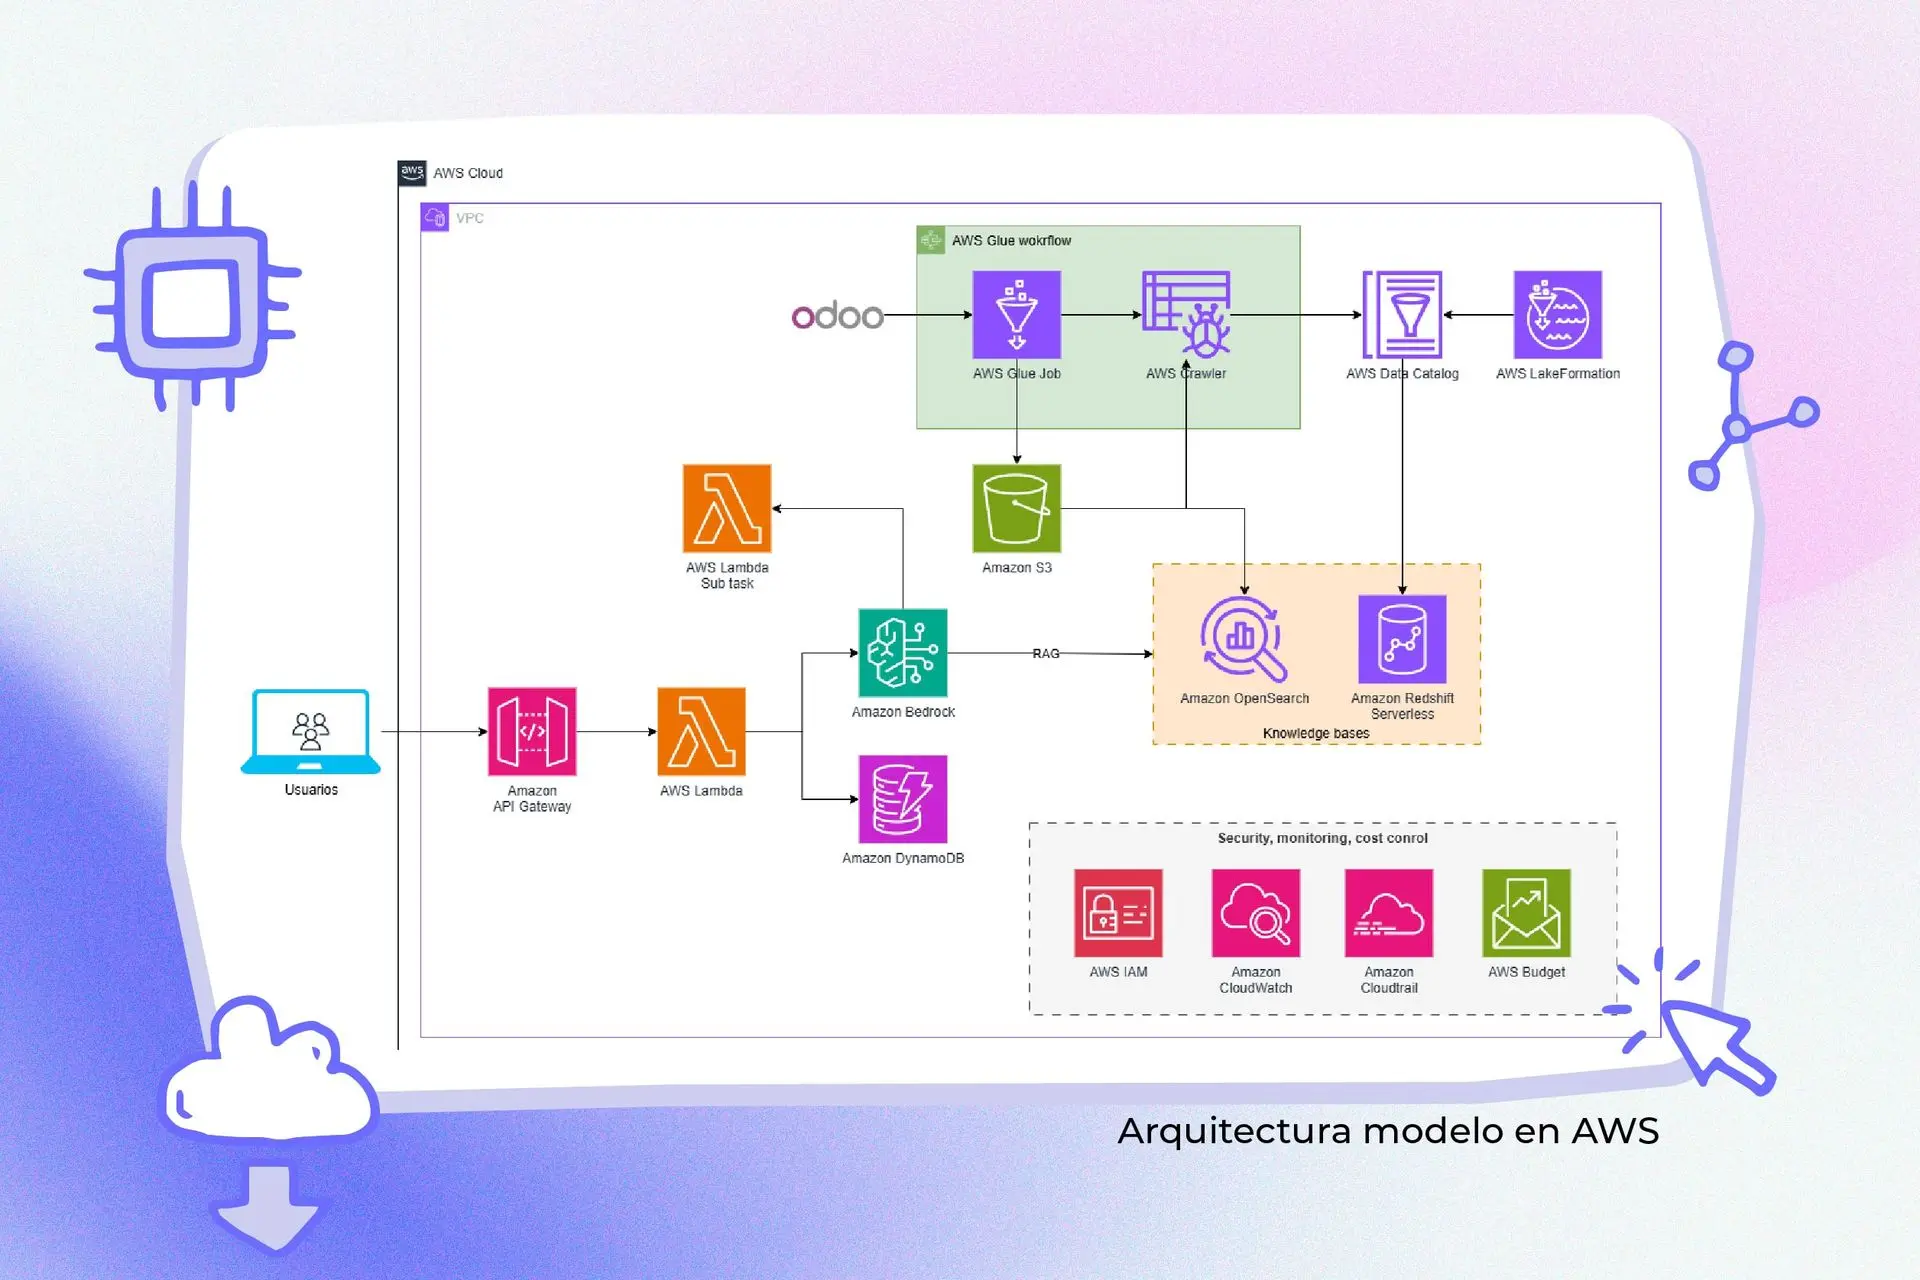Click the 'AWS Cloud' label
This screenshot has height=1280, width=1920.
pyautogui.click(x=468, y=173)
